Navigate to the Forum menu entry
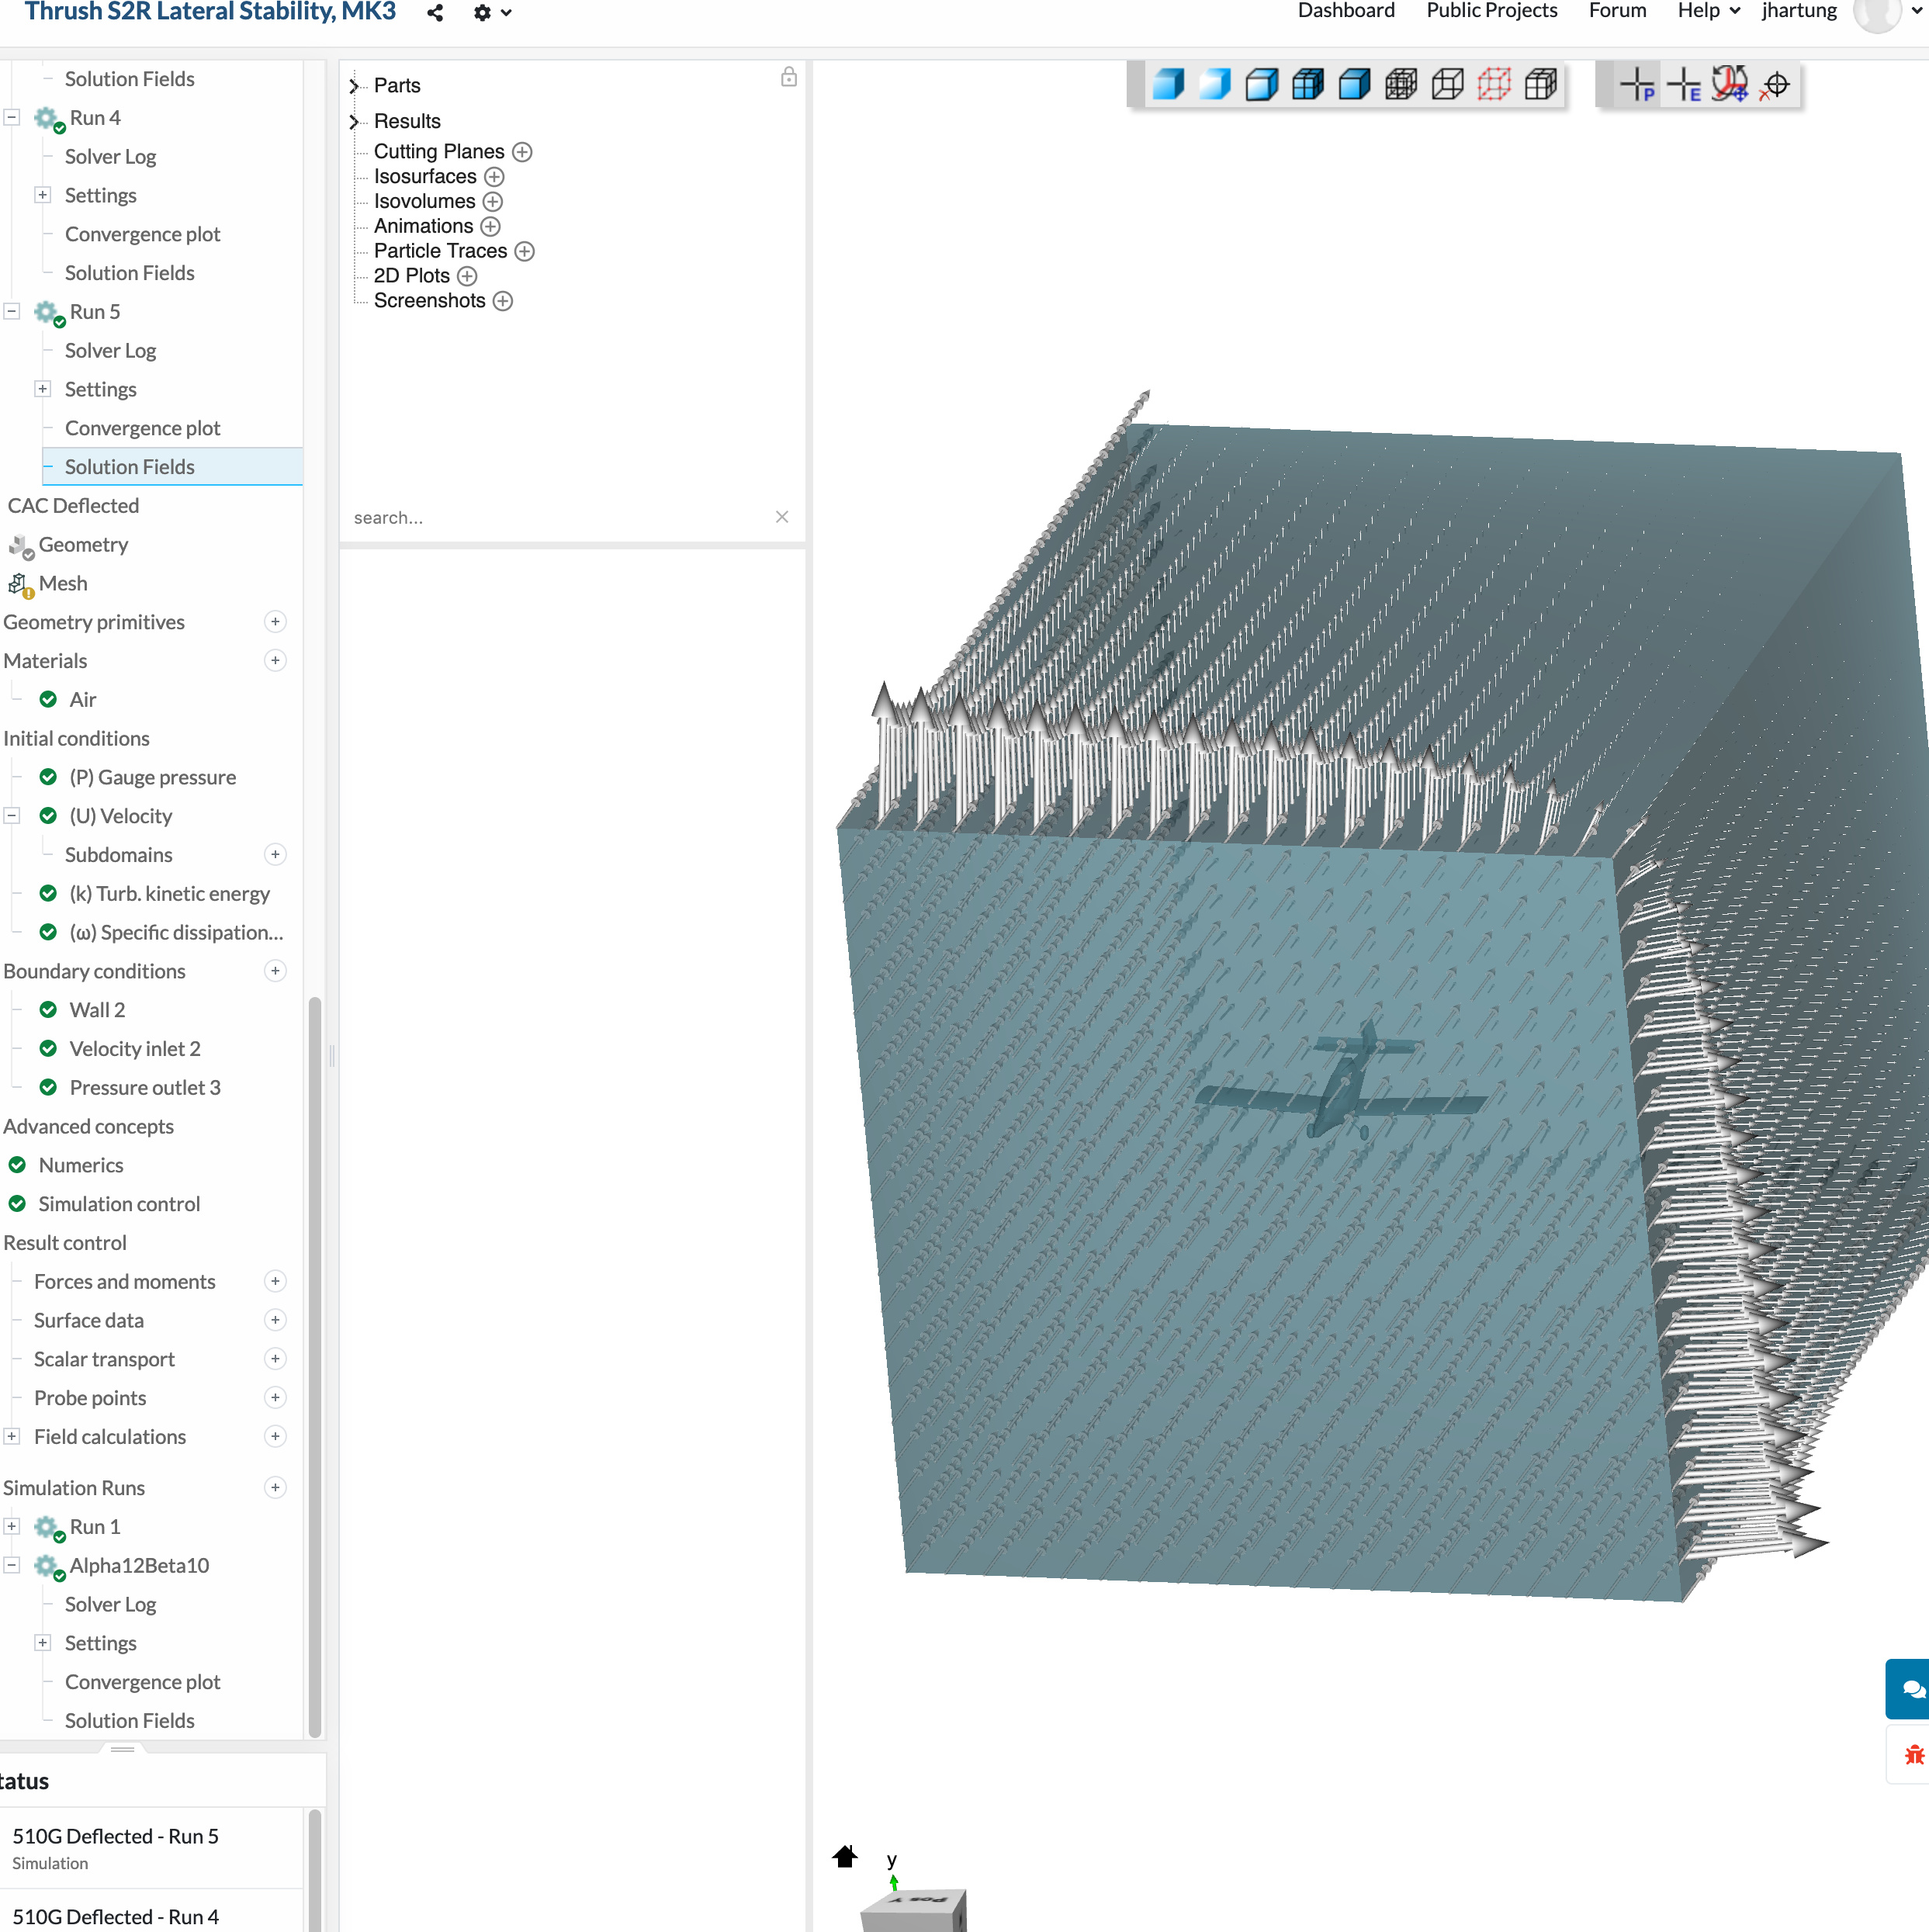Image resolution: width=1929 pixels, height=1932 pixels. coord(1617,11)
